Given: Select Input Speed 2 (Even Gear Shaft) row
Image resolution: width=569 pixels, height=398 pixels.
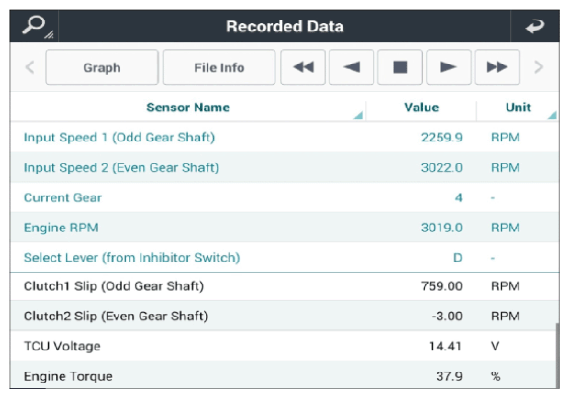Looking at the screenshot, I should coord(284,167).
